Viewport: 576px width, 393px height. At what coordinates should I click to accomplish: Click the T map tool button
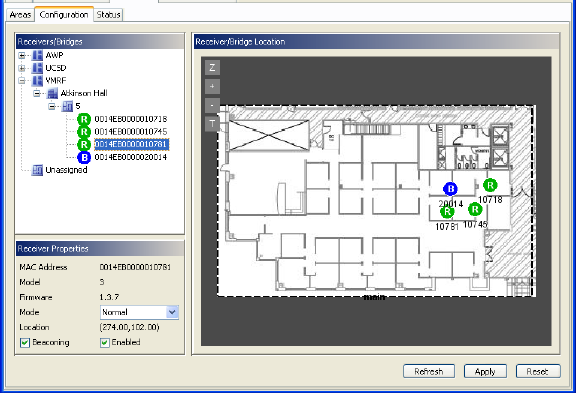point(212,124)
